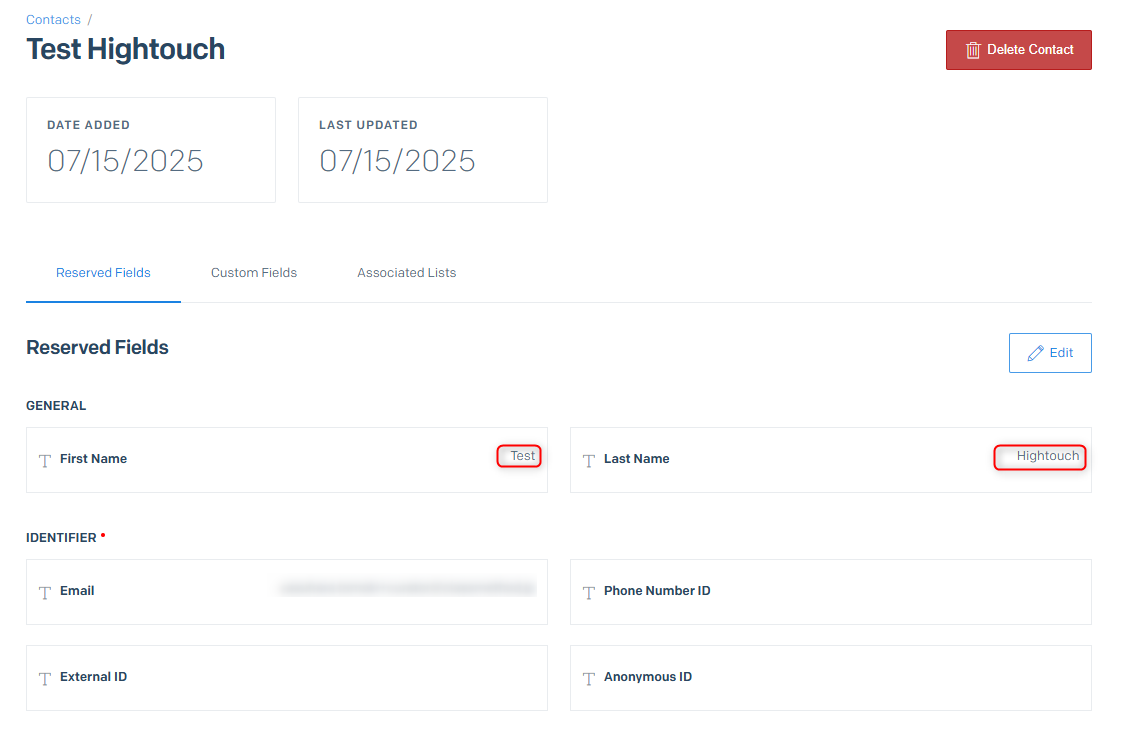The height and width of the screenshot is (729, 1121).
Task: Click the External ID field label
Action: (x=93, y=677)
